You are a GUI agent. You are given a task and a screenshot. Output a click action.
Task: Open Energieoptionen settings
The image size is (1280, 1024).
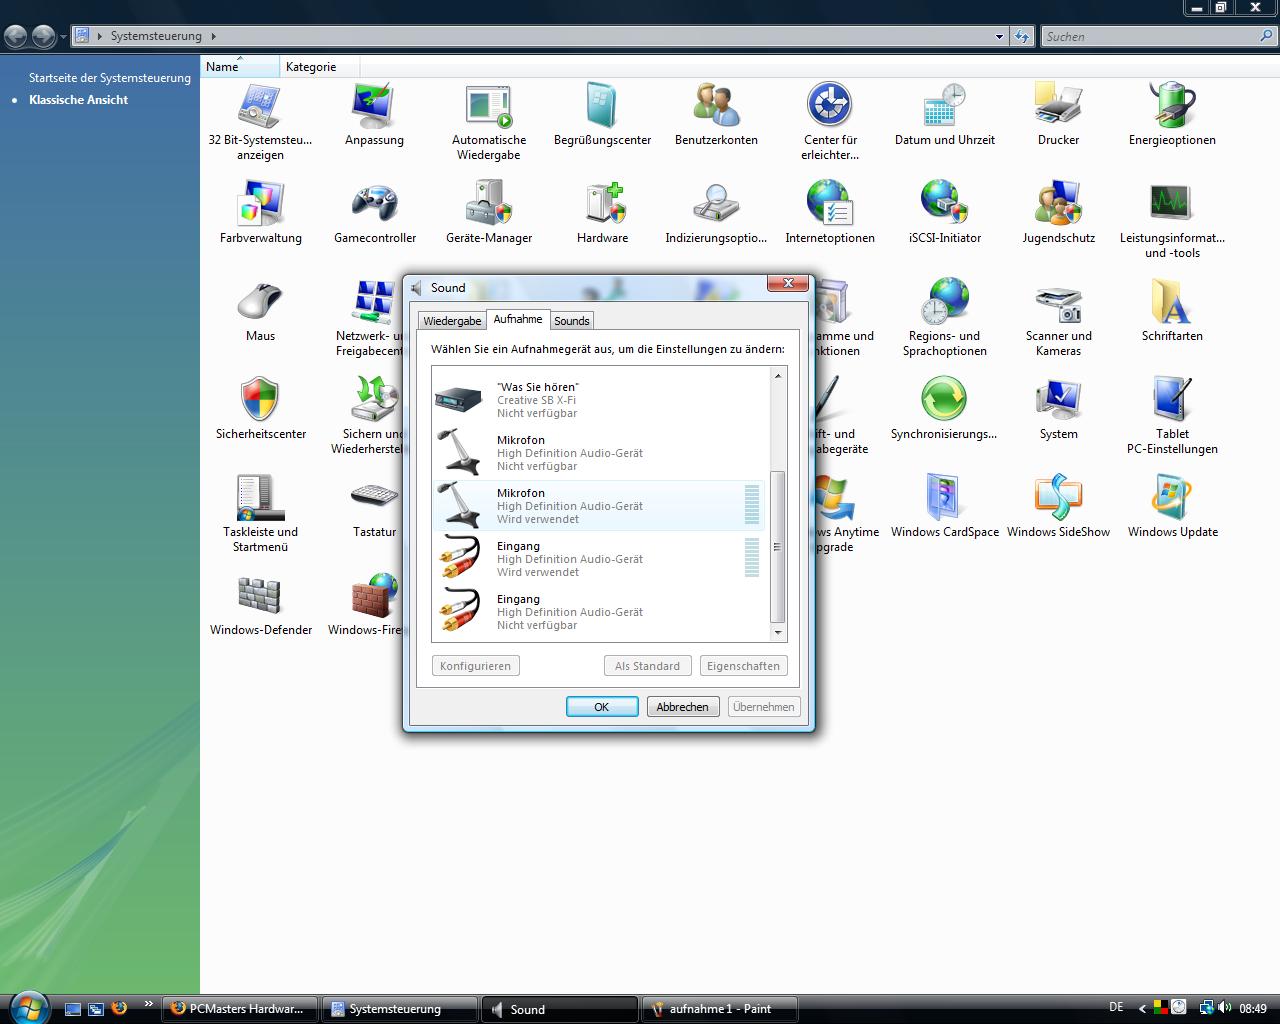(1172, 114)
